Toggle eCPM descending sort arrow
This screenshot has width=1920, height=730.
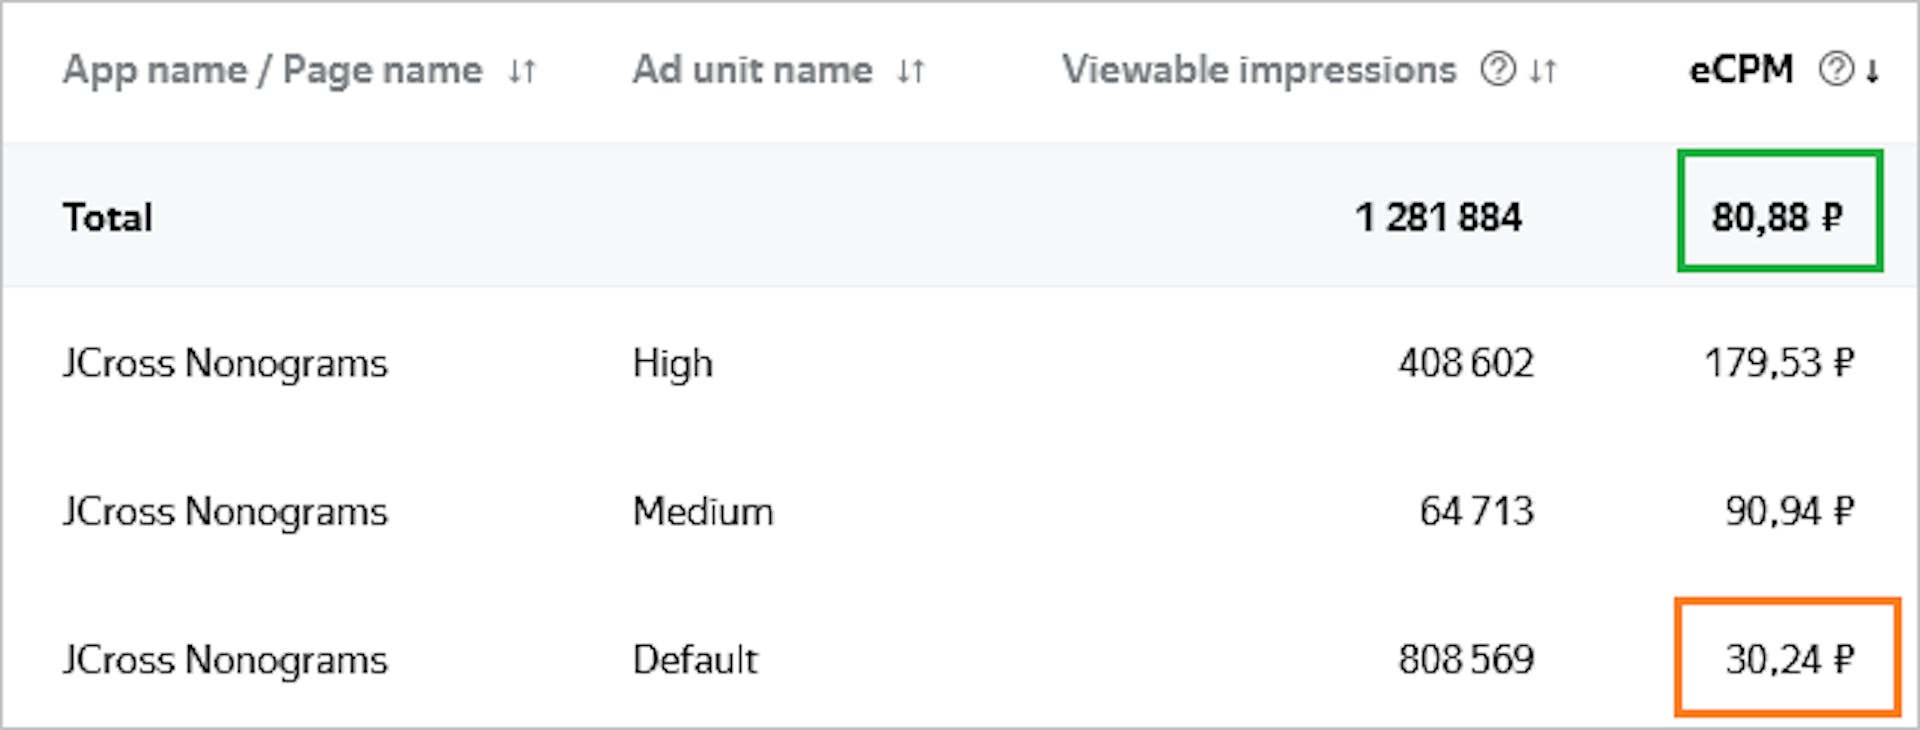click(x=1872, y=71)
